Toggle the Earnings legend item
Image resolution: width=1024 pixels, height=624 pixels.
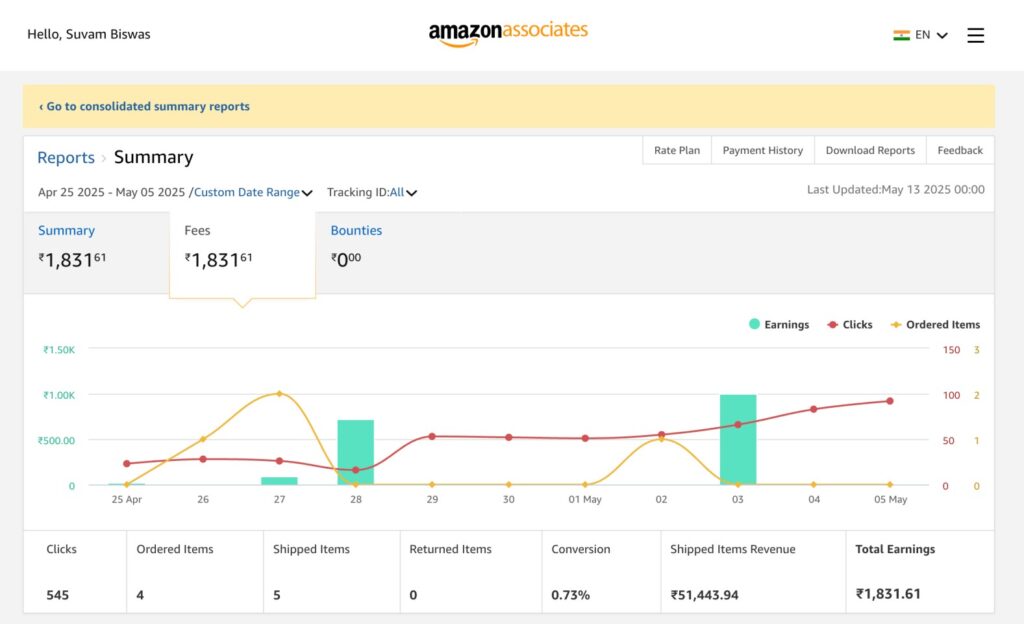point(778,324)
